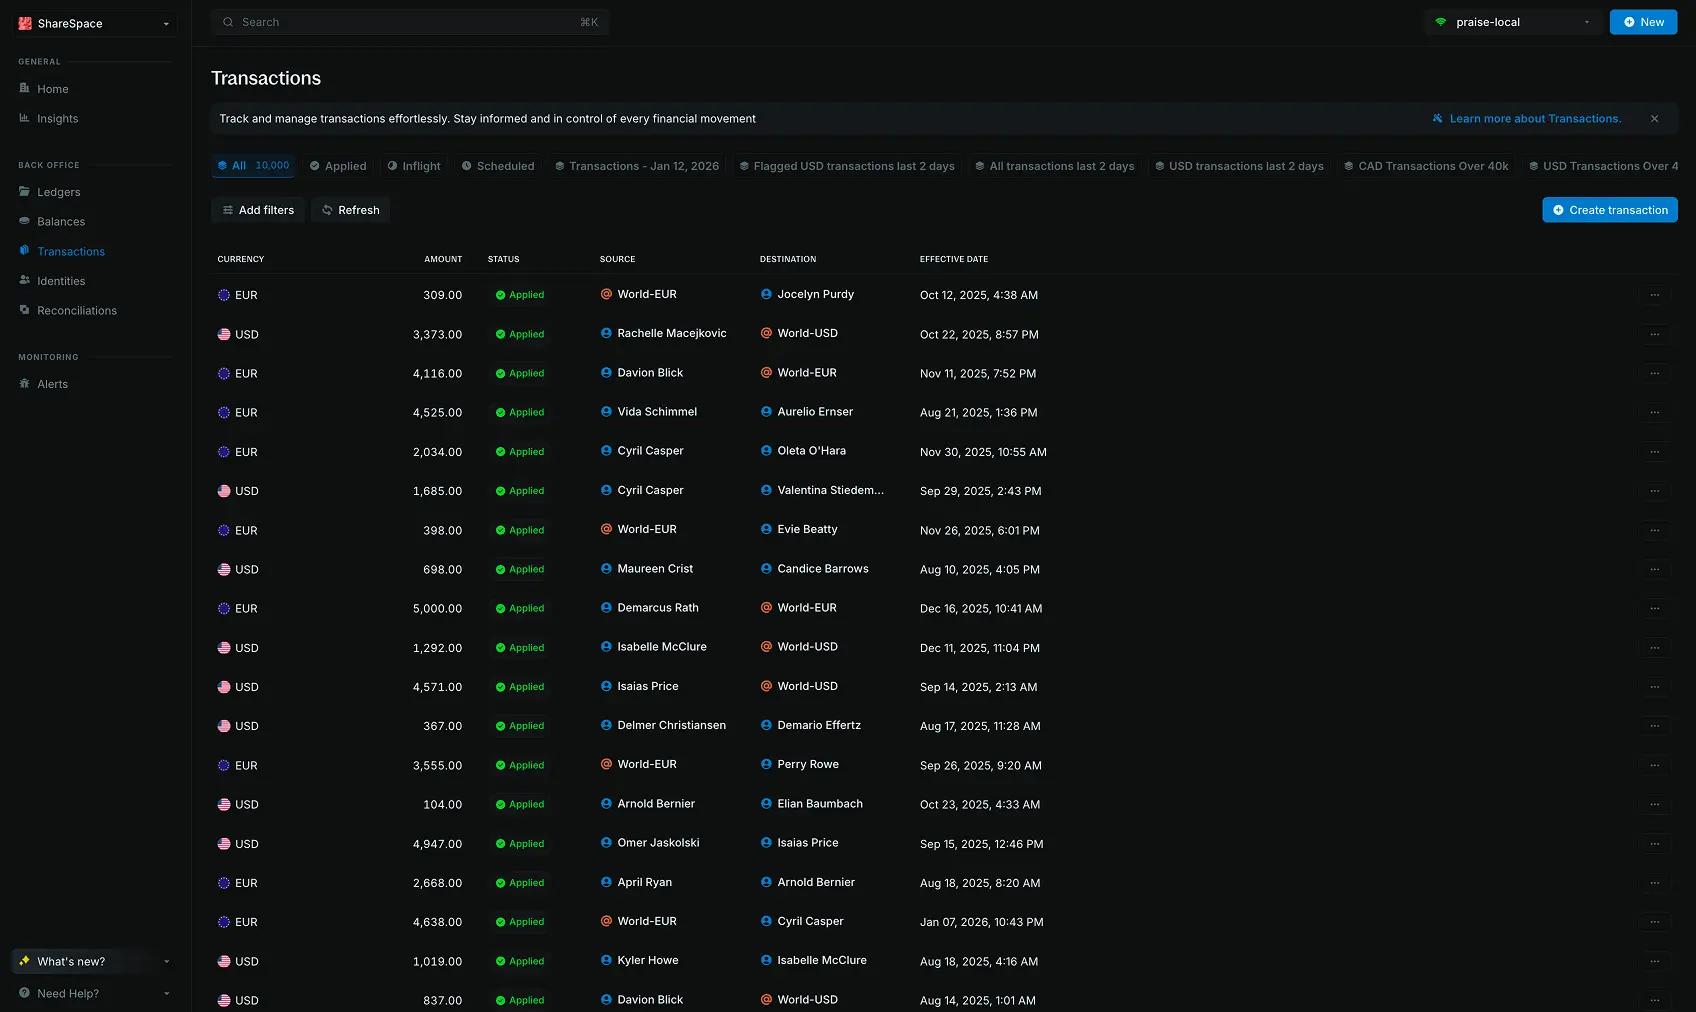Switch to the Scheduled tab
The height and width of the screenshot is (1012, 1696).
pos(498,166)
